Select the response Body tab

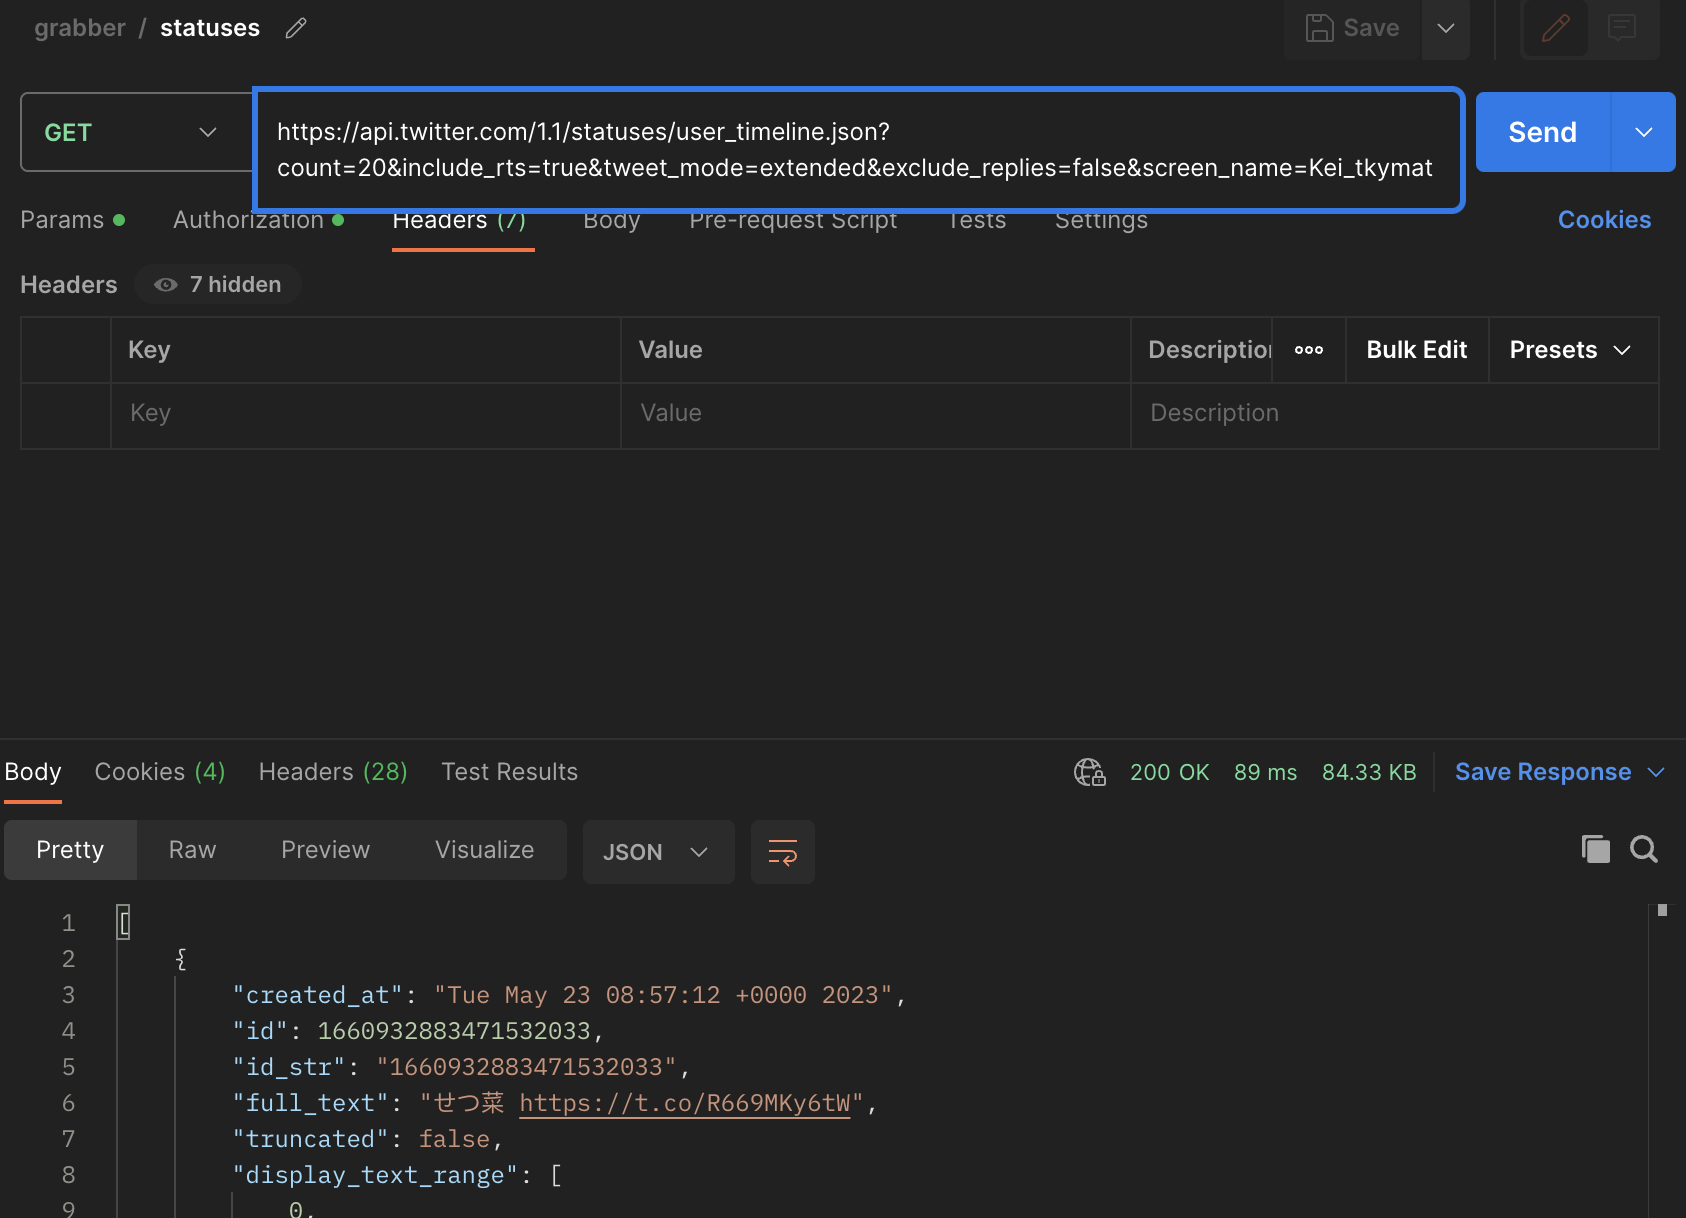coord(33,772)
